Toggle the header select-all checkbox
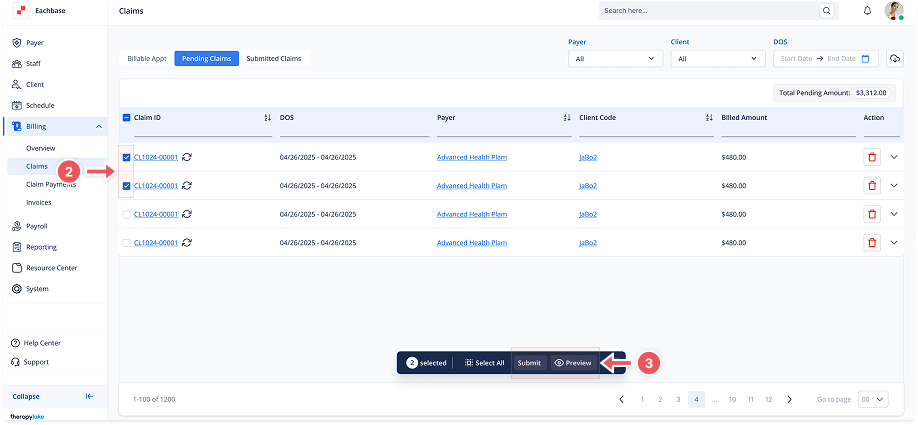This screenshot has width=918, height=425. (126, 118)
